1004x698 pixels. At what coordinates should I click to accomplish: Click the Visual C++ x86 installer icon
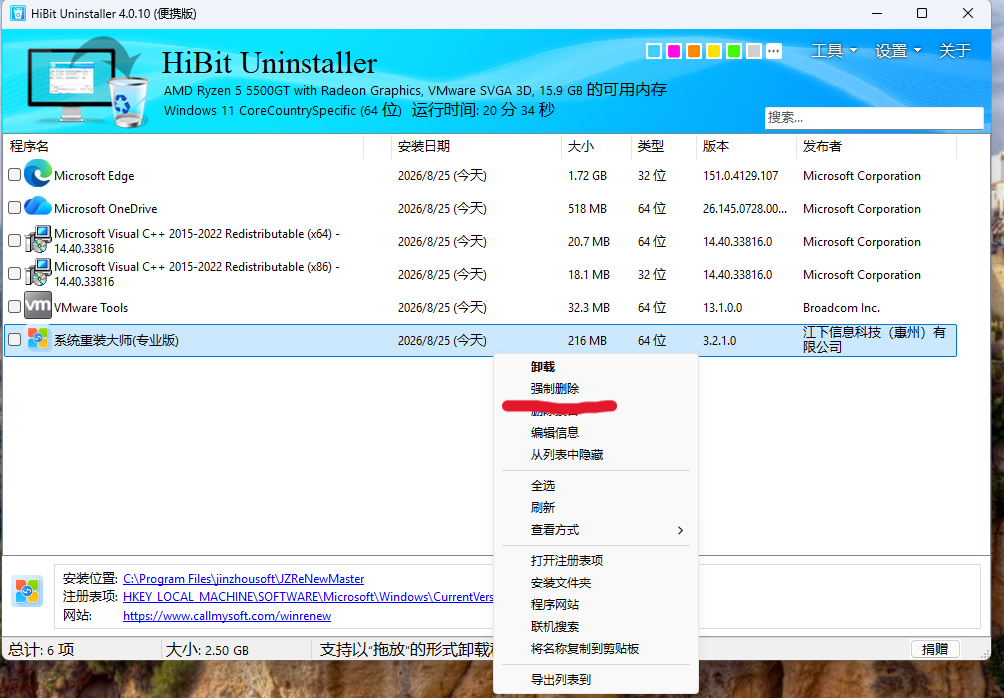click(x=38, y=273)
